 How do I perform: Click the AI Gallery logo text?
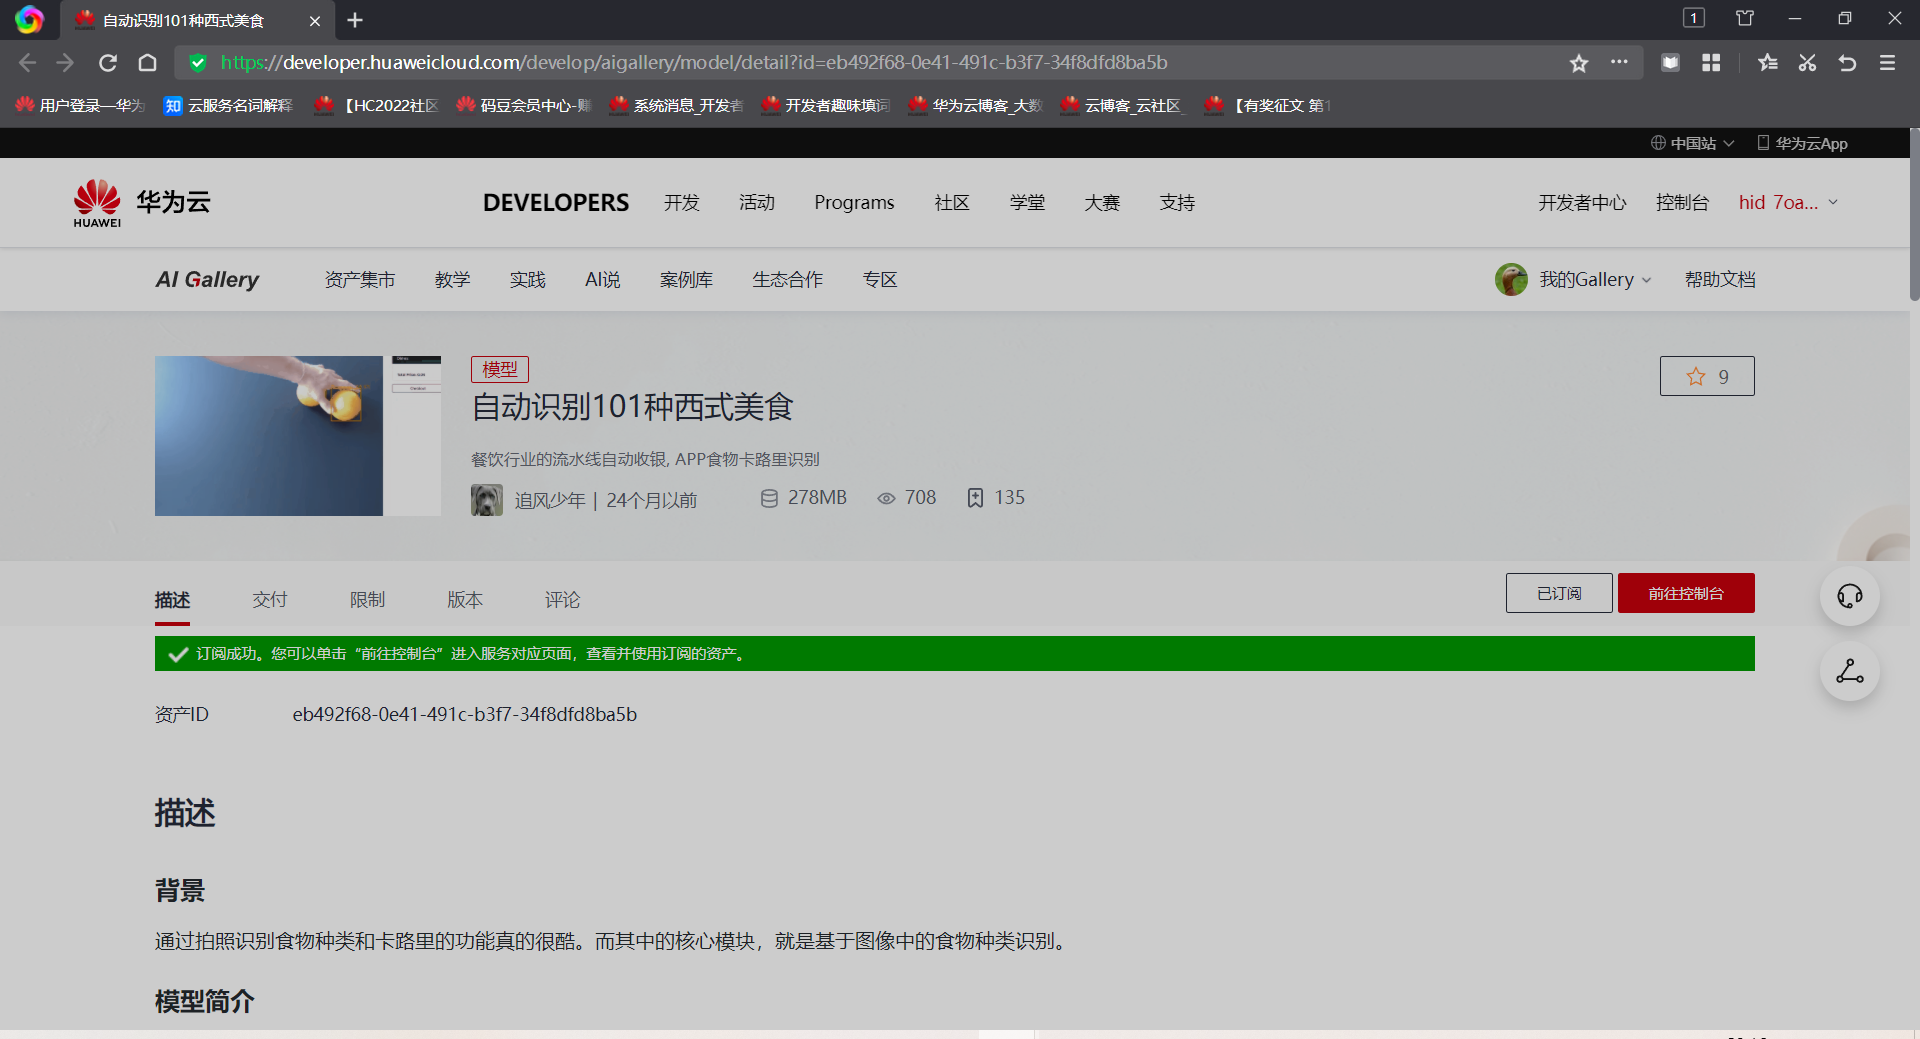(x=207, y=280)
